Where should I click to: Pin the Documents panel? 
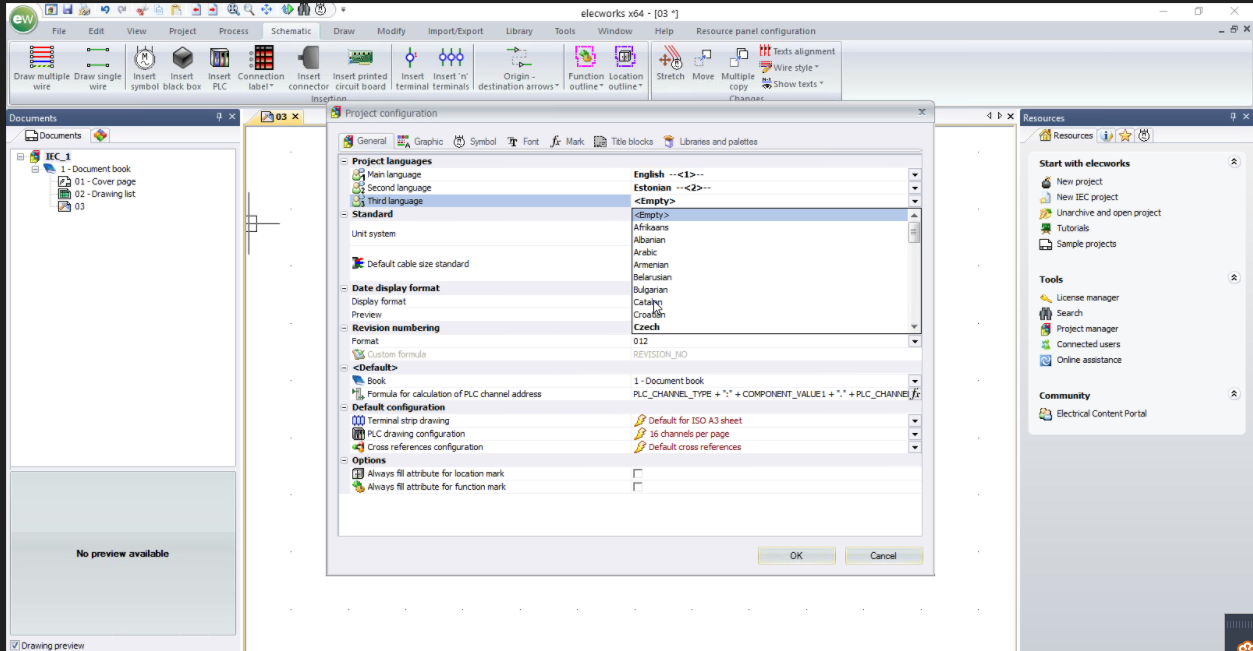219,117
